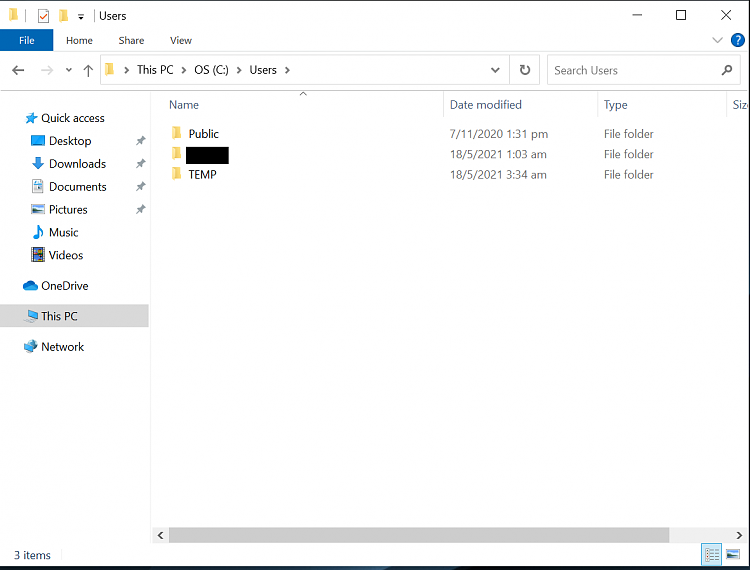The height and width of the screenshot is (570, 750).
Task: Click the Back navigation arrow
Action: coord(18,70)
